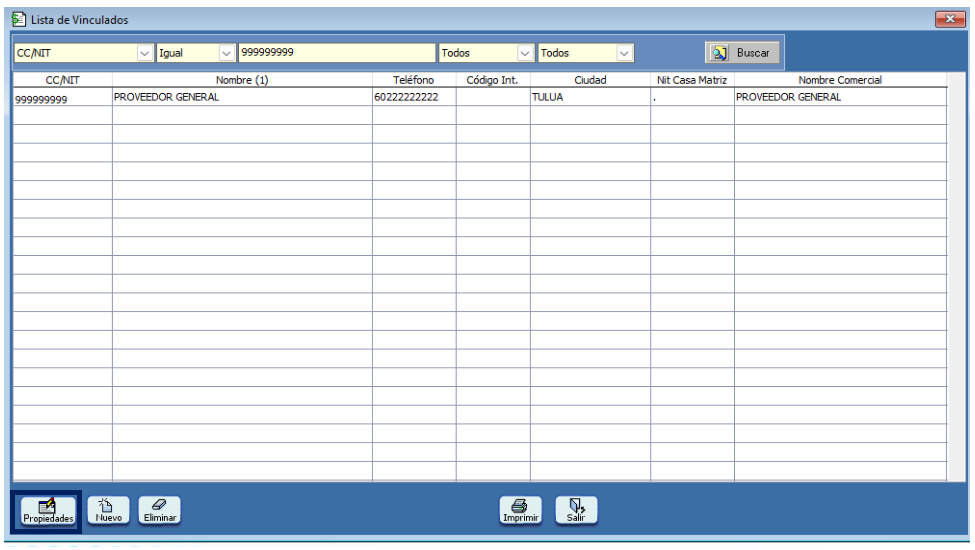
Task: Close the Lista de Vinculados window
Action: click(x=950, y=19)
